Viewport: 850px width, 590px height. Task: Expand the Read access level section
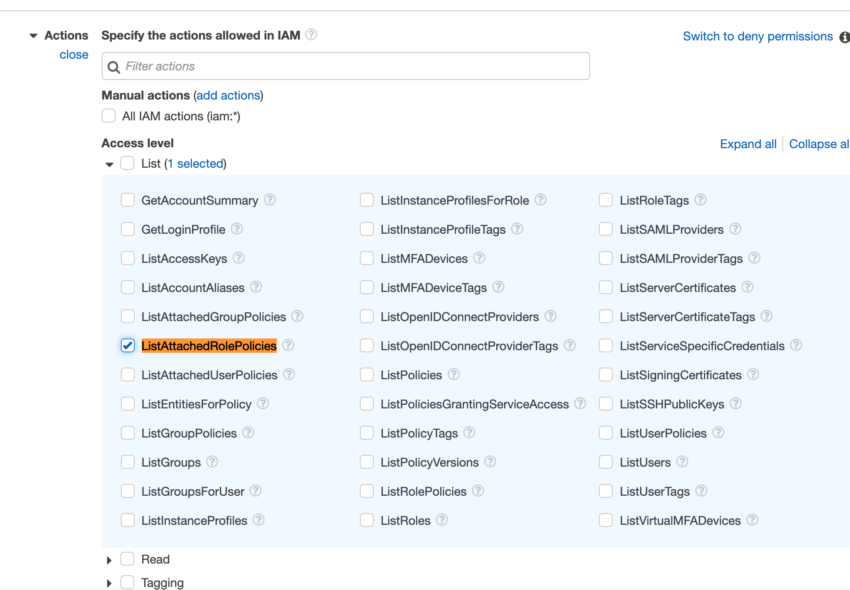[110, 559]
